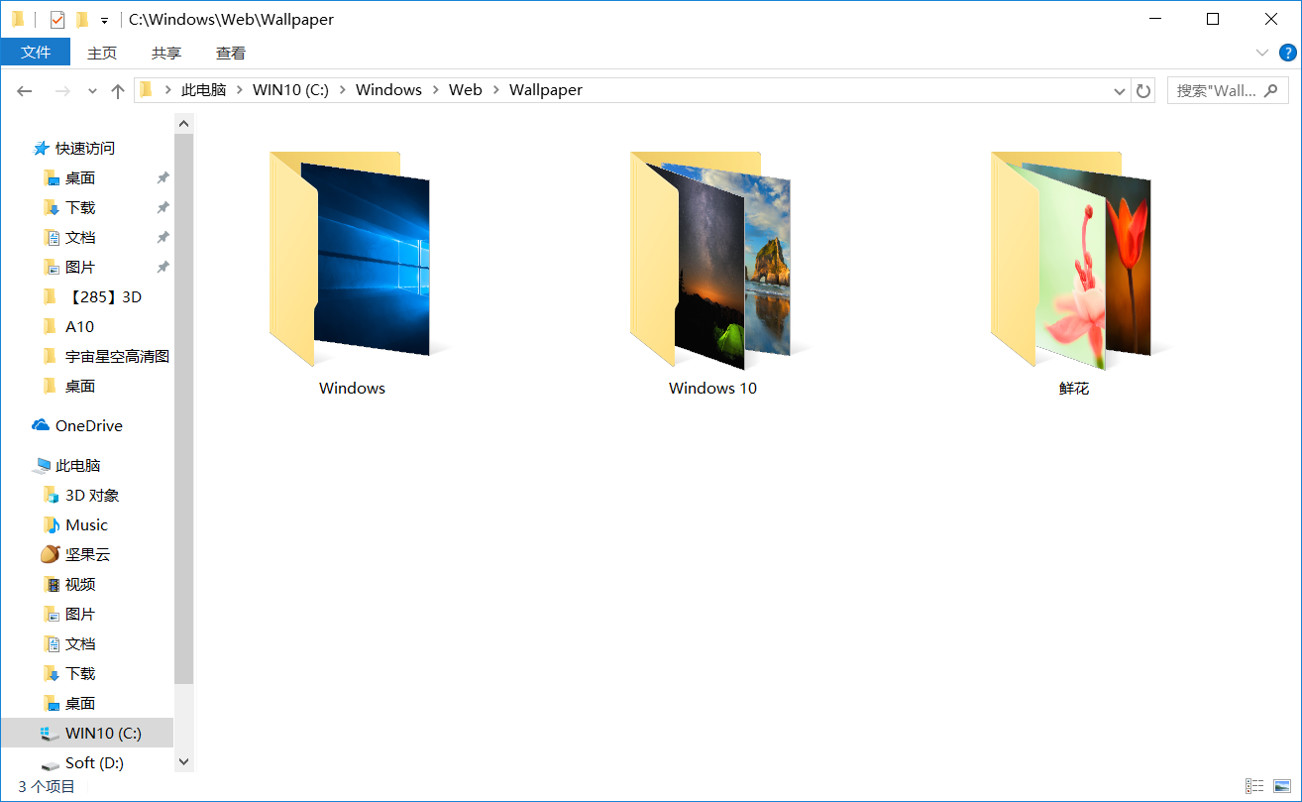Click the Music folder note icon
Screen dimensions: 1302x802
tap(52, 525)
